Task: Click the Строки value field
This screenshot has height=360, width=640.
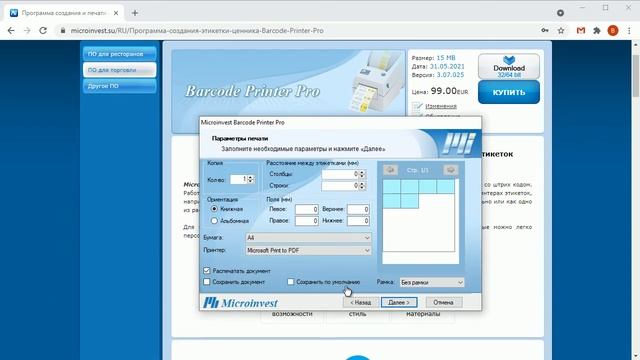Action: pos(340,186)
